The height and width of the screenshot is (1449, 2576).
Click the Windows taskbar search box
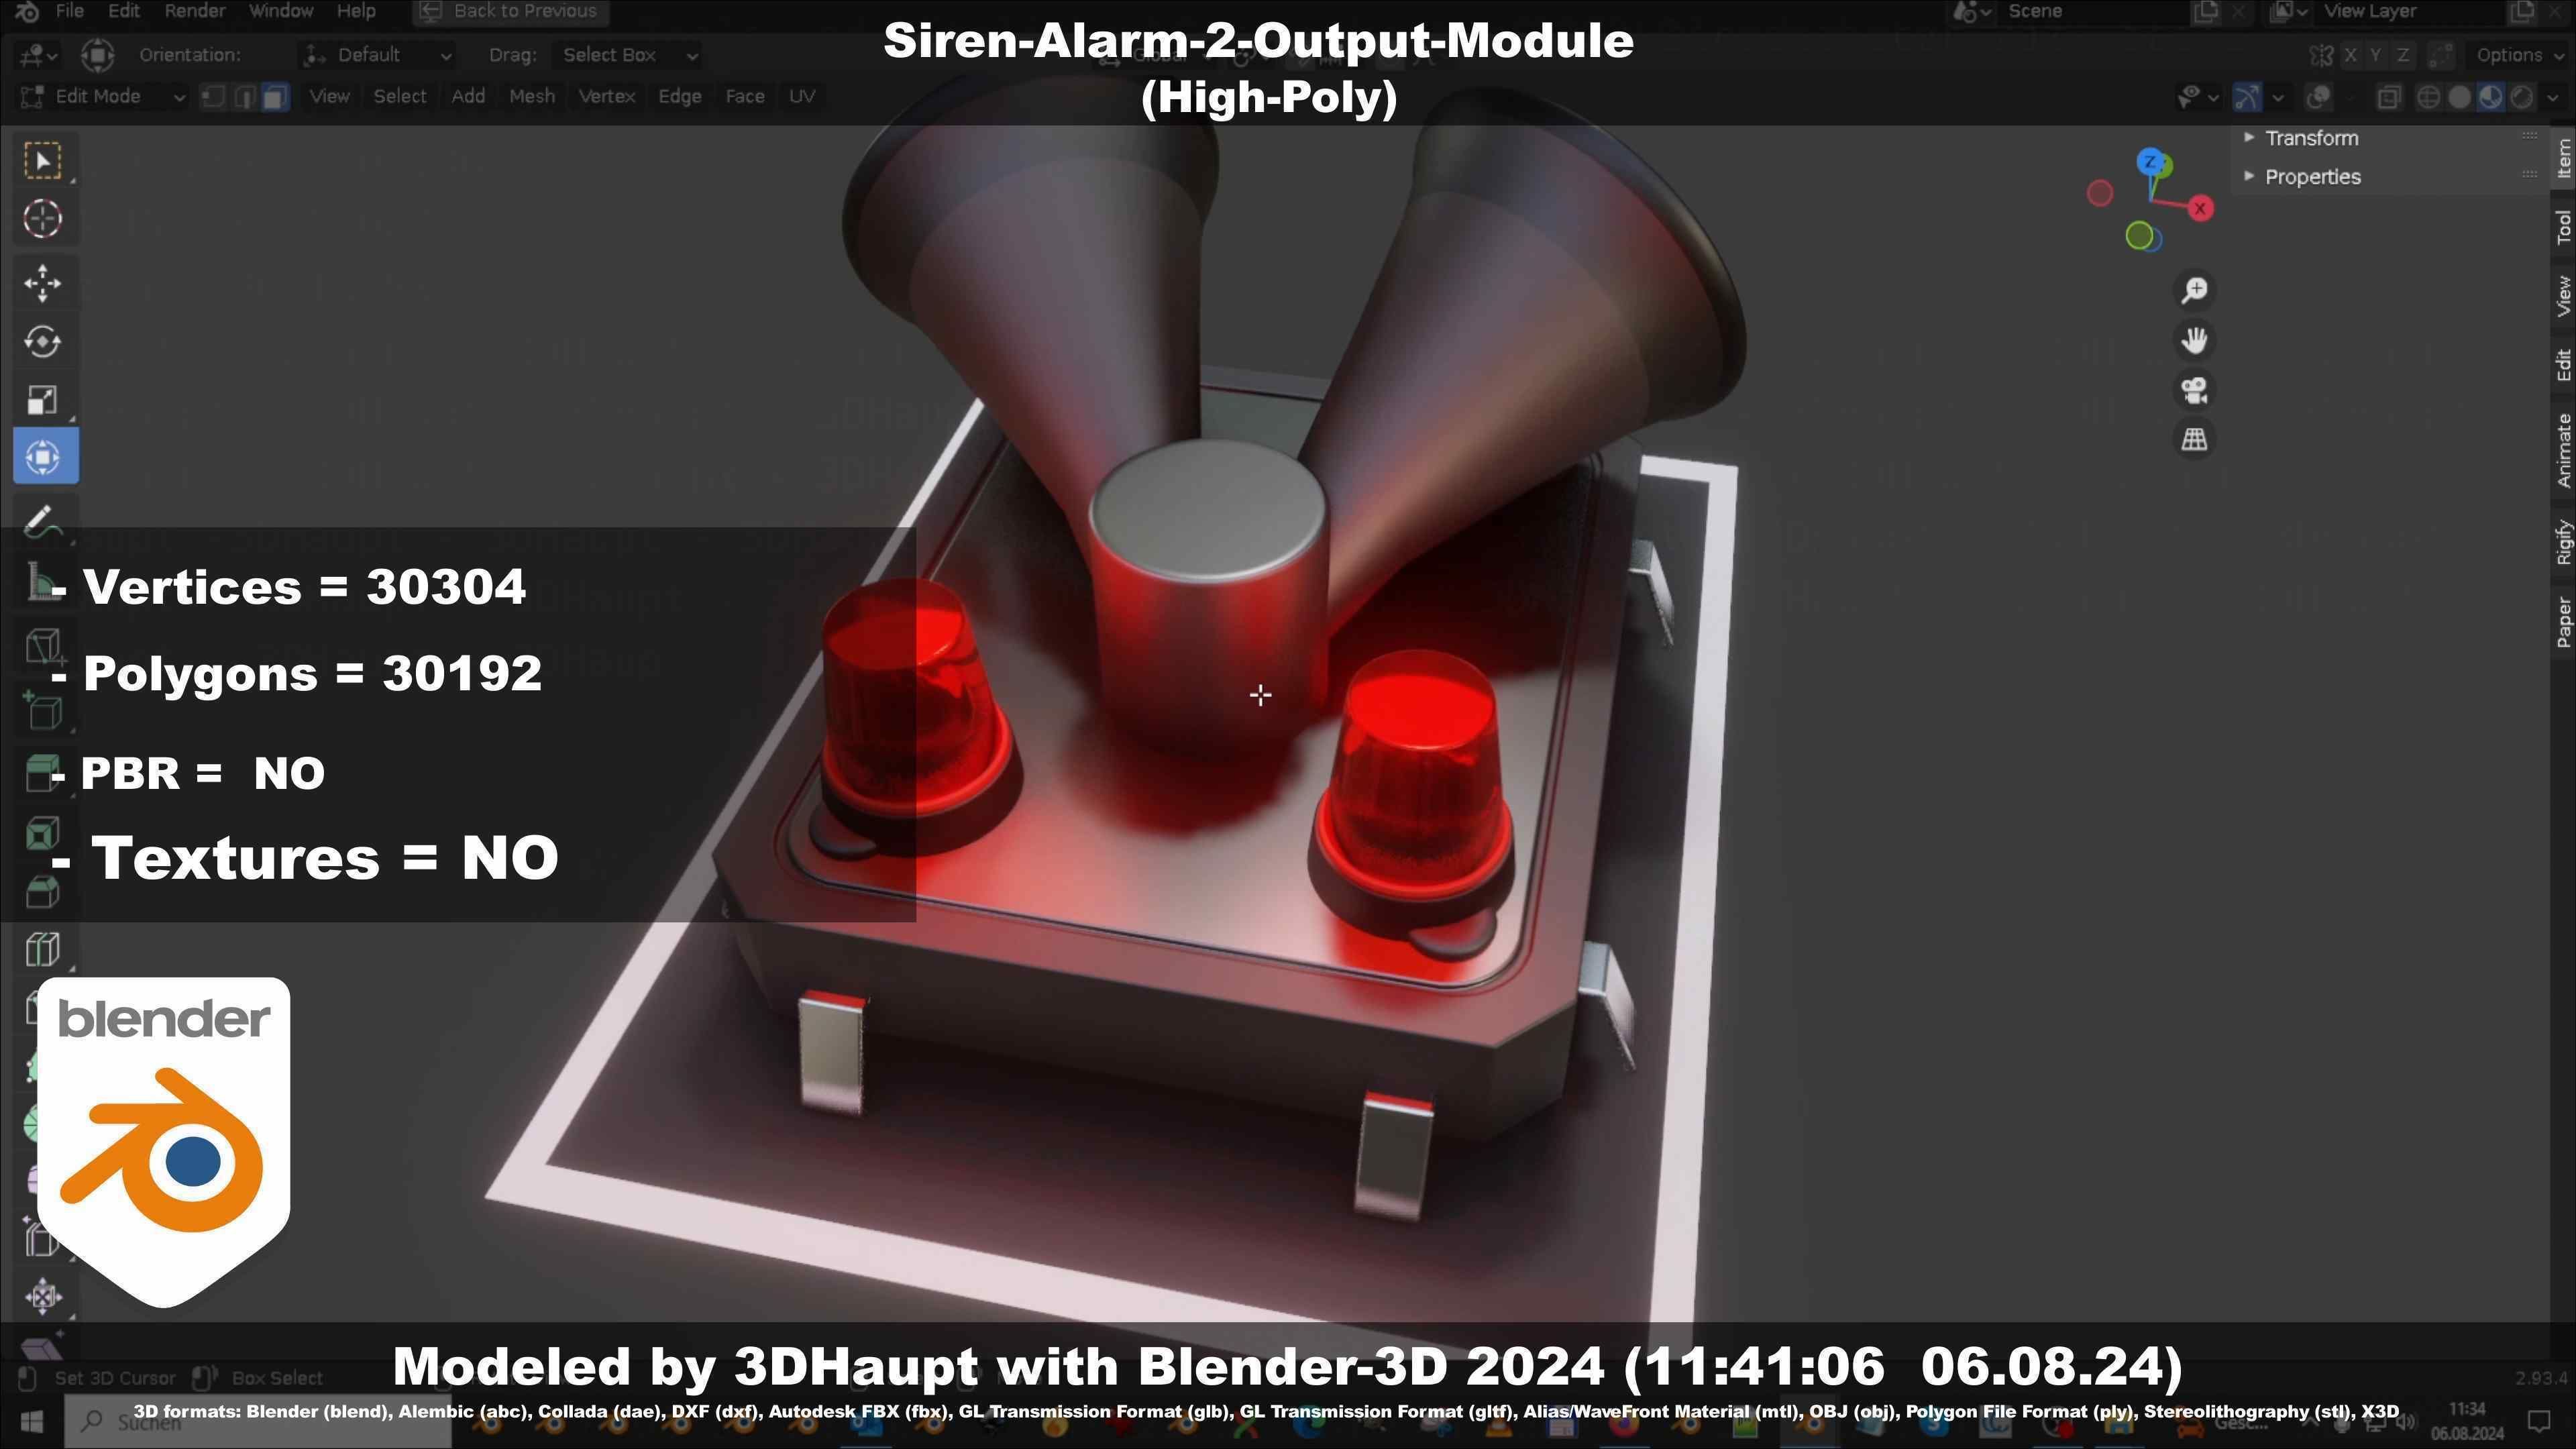click(x=258, y=1421)
